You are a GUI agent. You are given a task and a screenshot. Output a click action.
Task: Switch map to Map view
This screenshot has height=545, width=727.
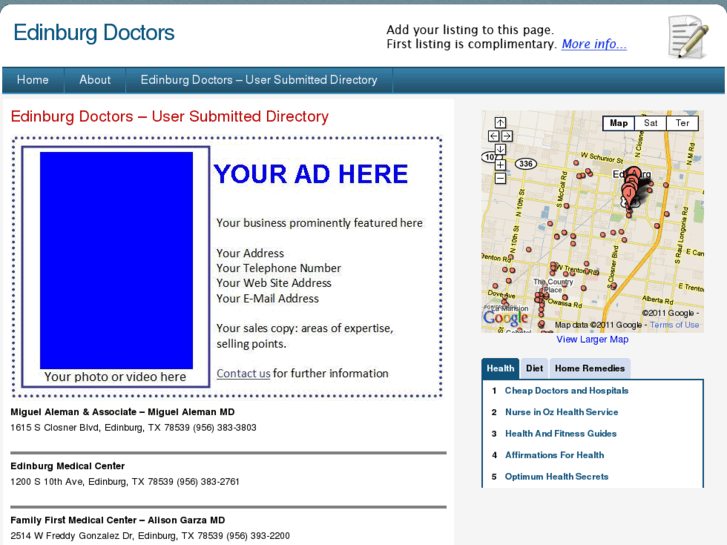(x=619, y=123)
